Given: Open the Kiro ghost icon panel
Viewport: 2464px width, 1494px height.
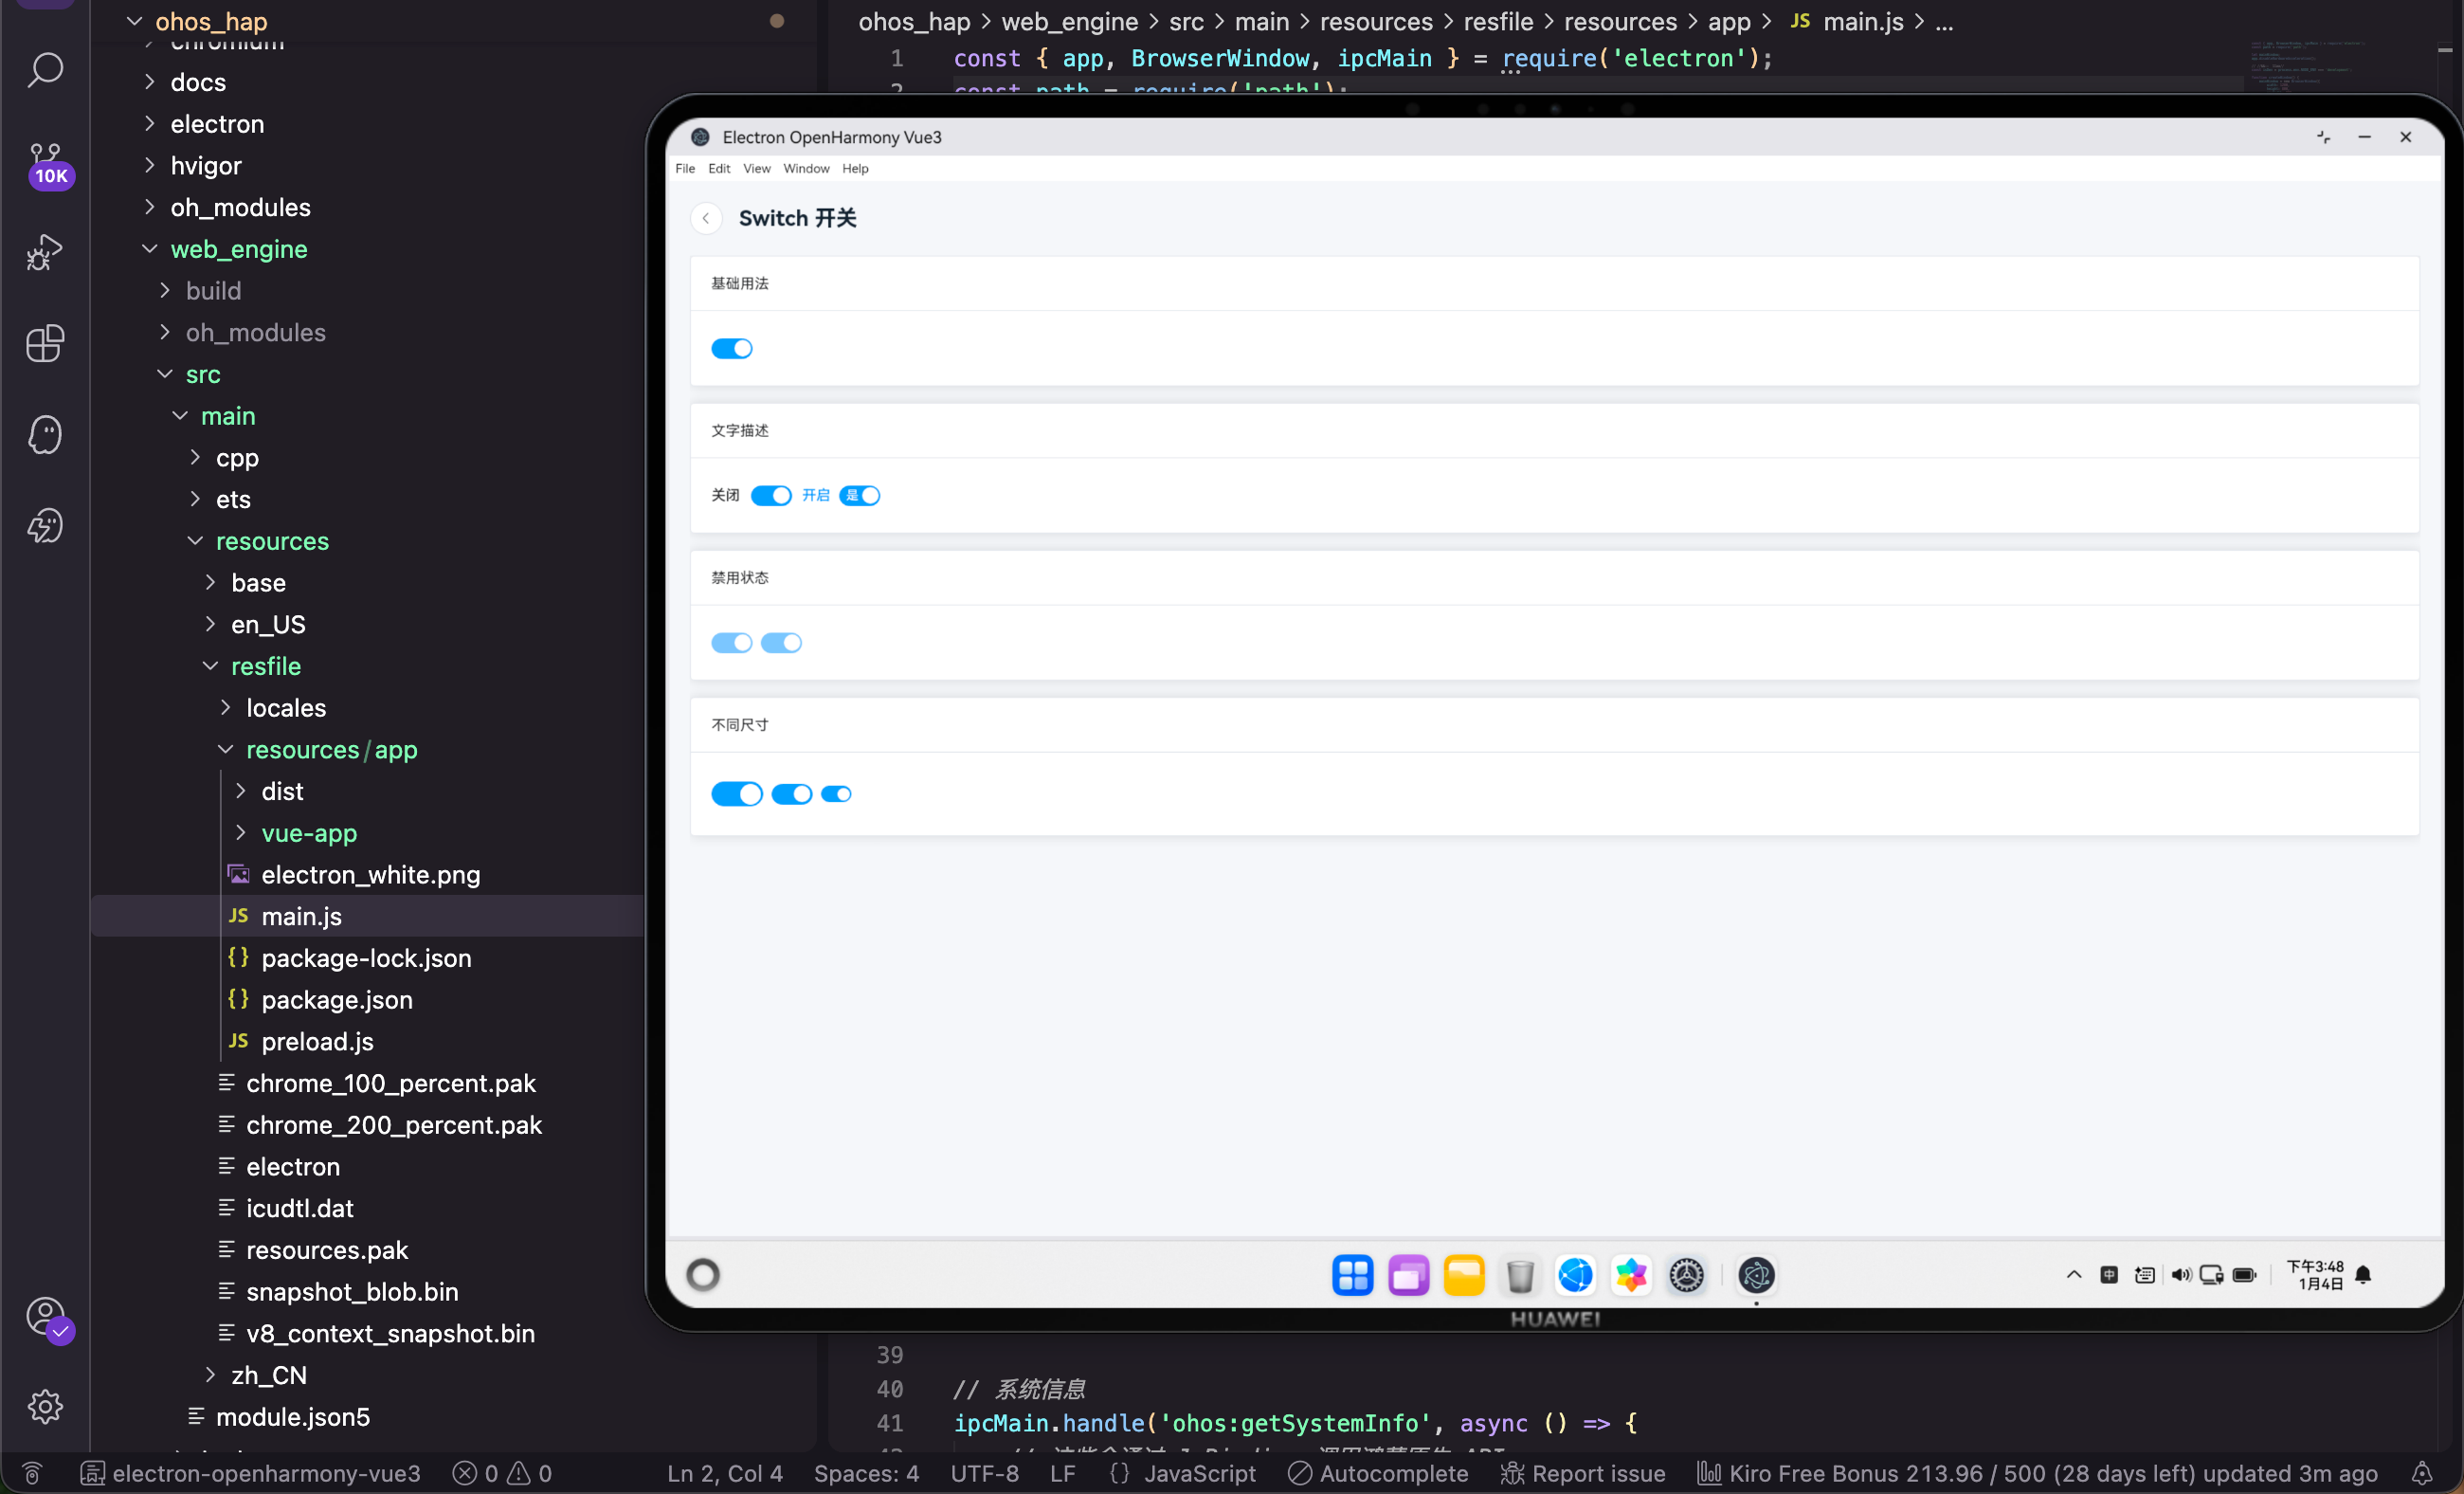Looking at the screenshot, I should 45,435.
